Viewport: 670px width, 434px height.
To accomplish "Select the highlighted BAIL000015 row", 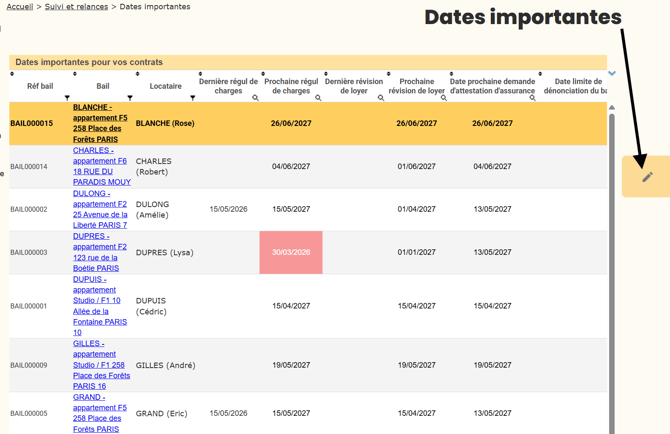I will (x=308, y=123).
